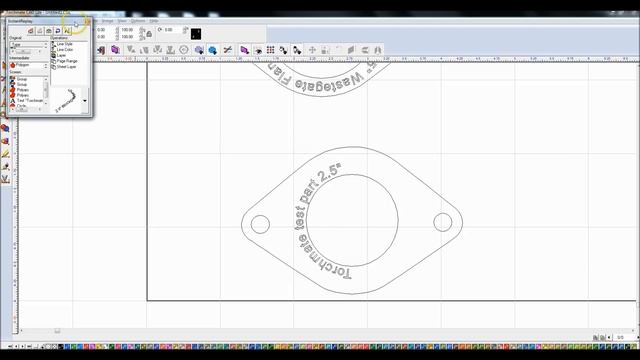Click the arrow beside the replay preview thumbnail
The image size is (640, 360).
[84, 101]
